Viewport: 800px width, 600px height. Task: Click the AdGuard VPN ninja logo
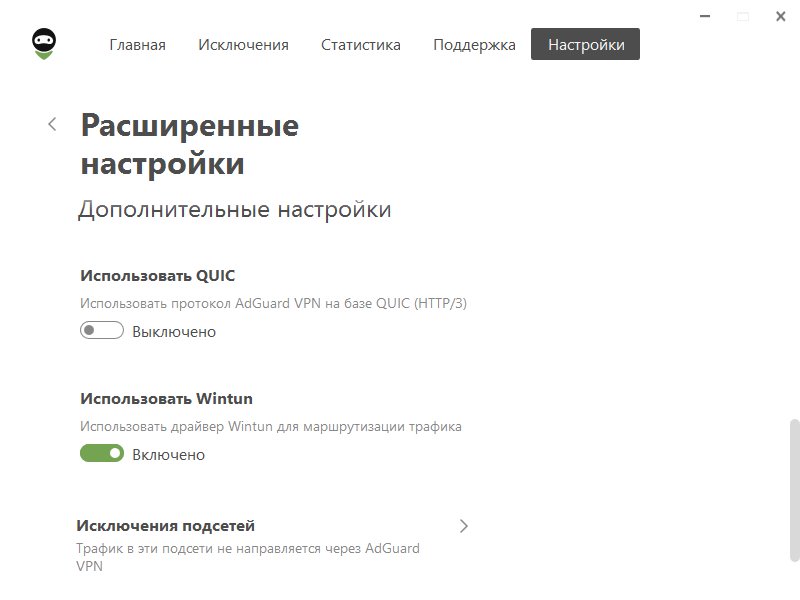click(44, 44)
